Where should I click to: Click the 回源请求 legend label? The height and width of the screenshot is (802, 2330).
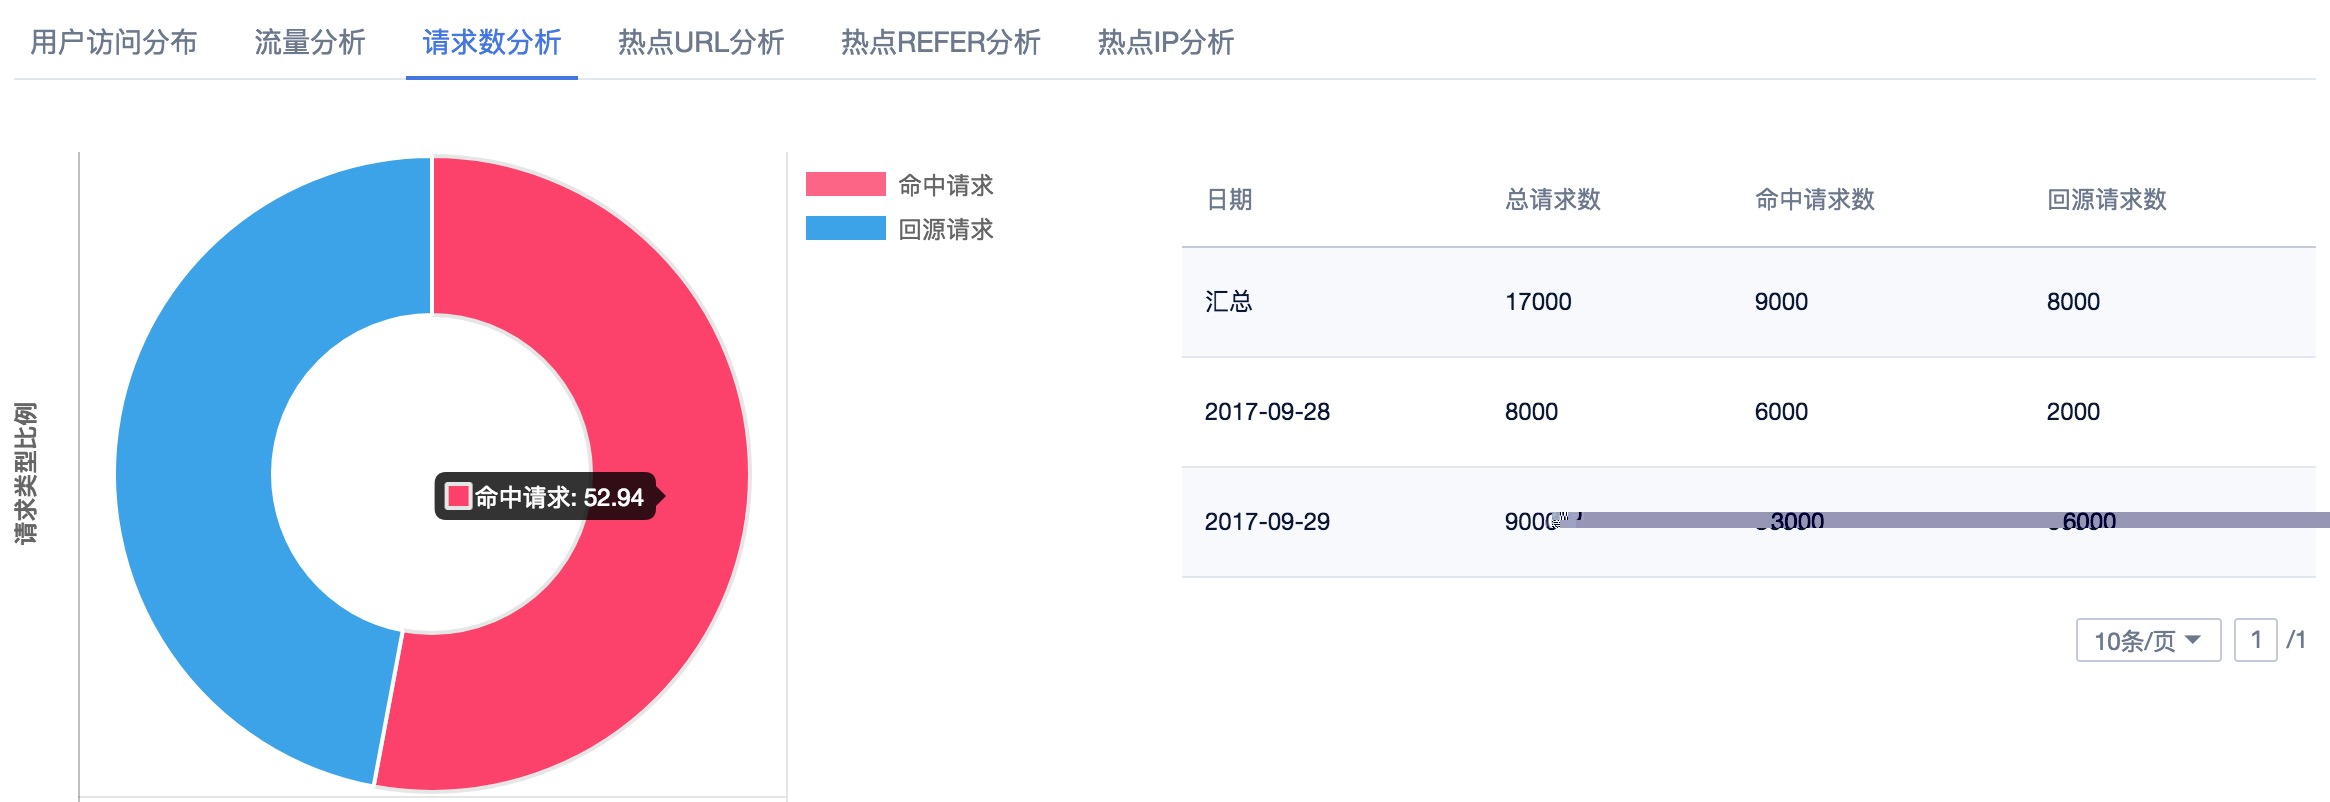click(946, 229)
